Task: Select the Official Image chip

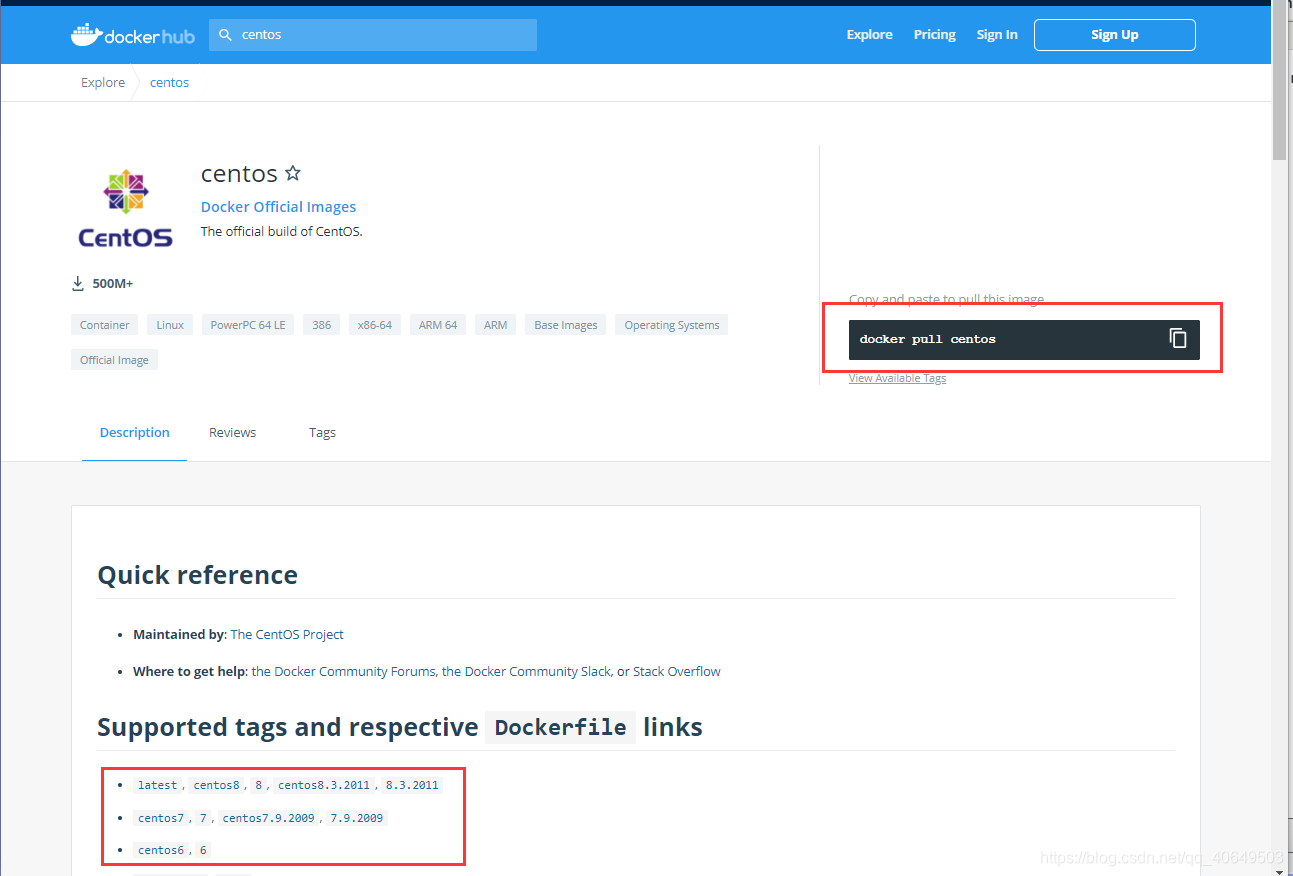Action: [114, 360]
